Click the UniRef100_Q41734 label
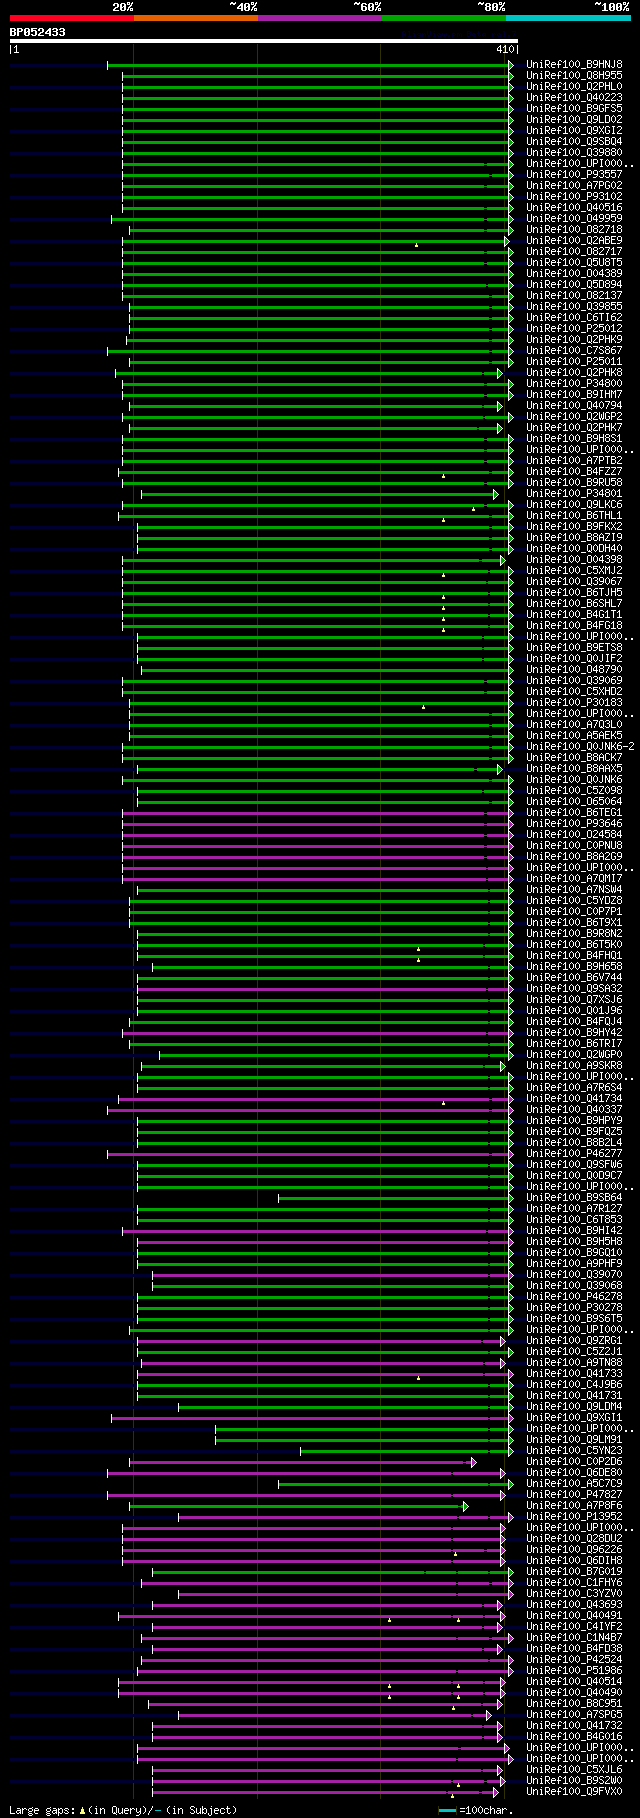The image size is (640, 1818). [574, 1099]
